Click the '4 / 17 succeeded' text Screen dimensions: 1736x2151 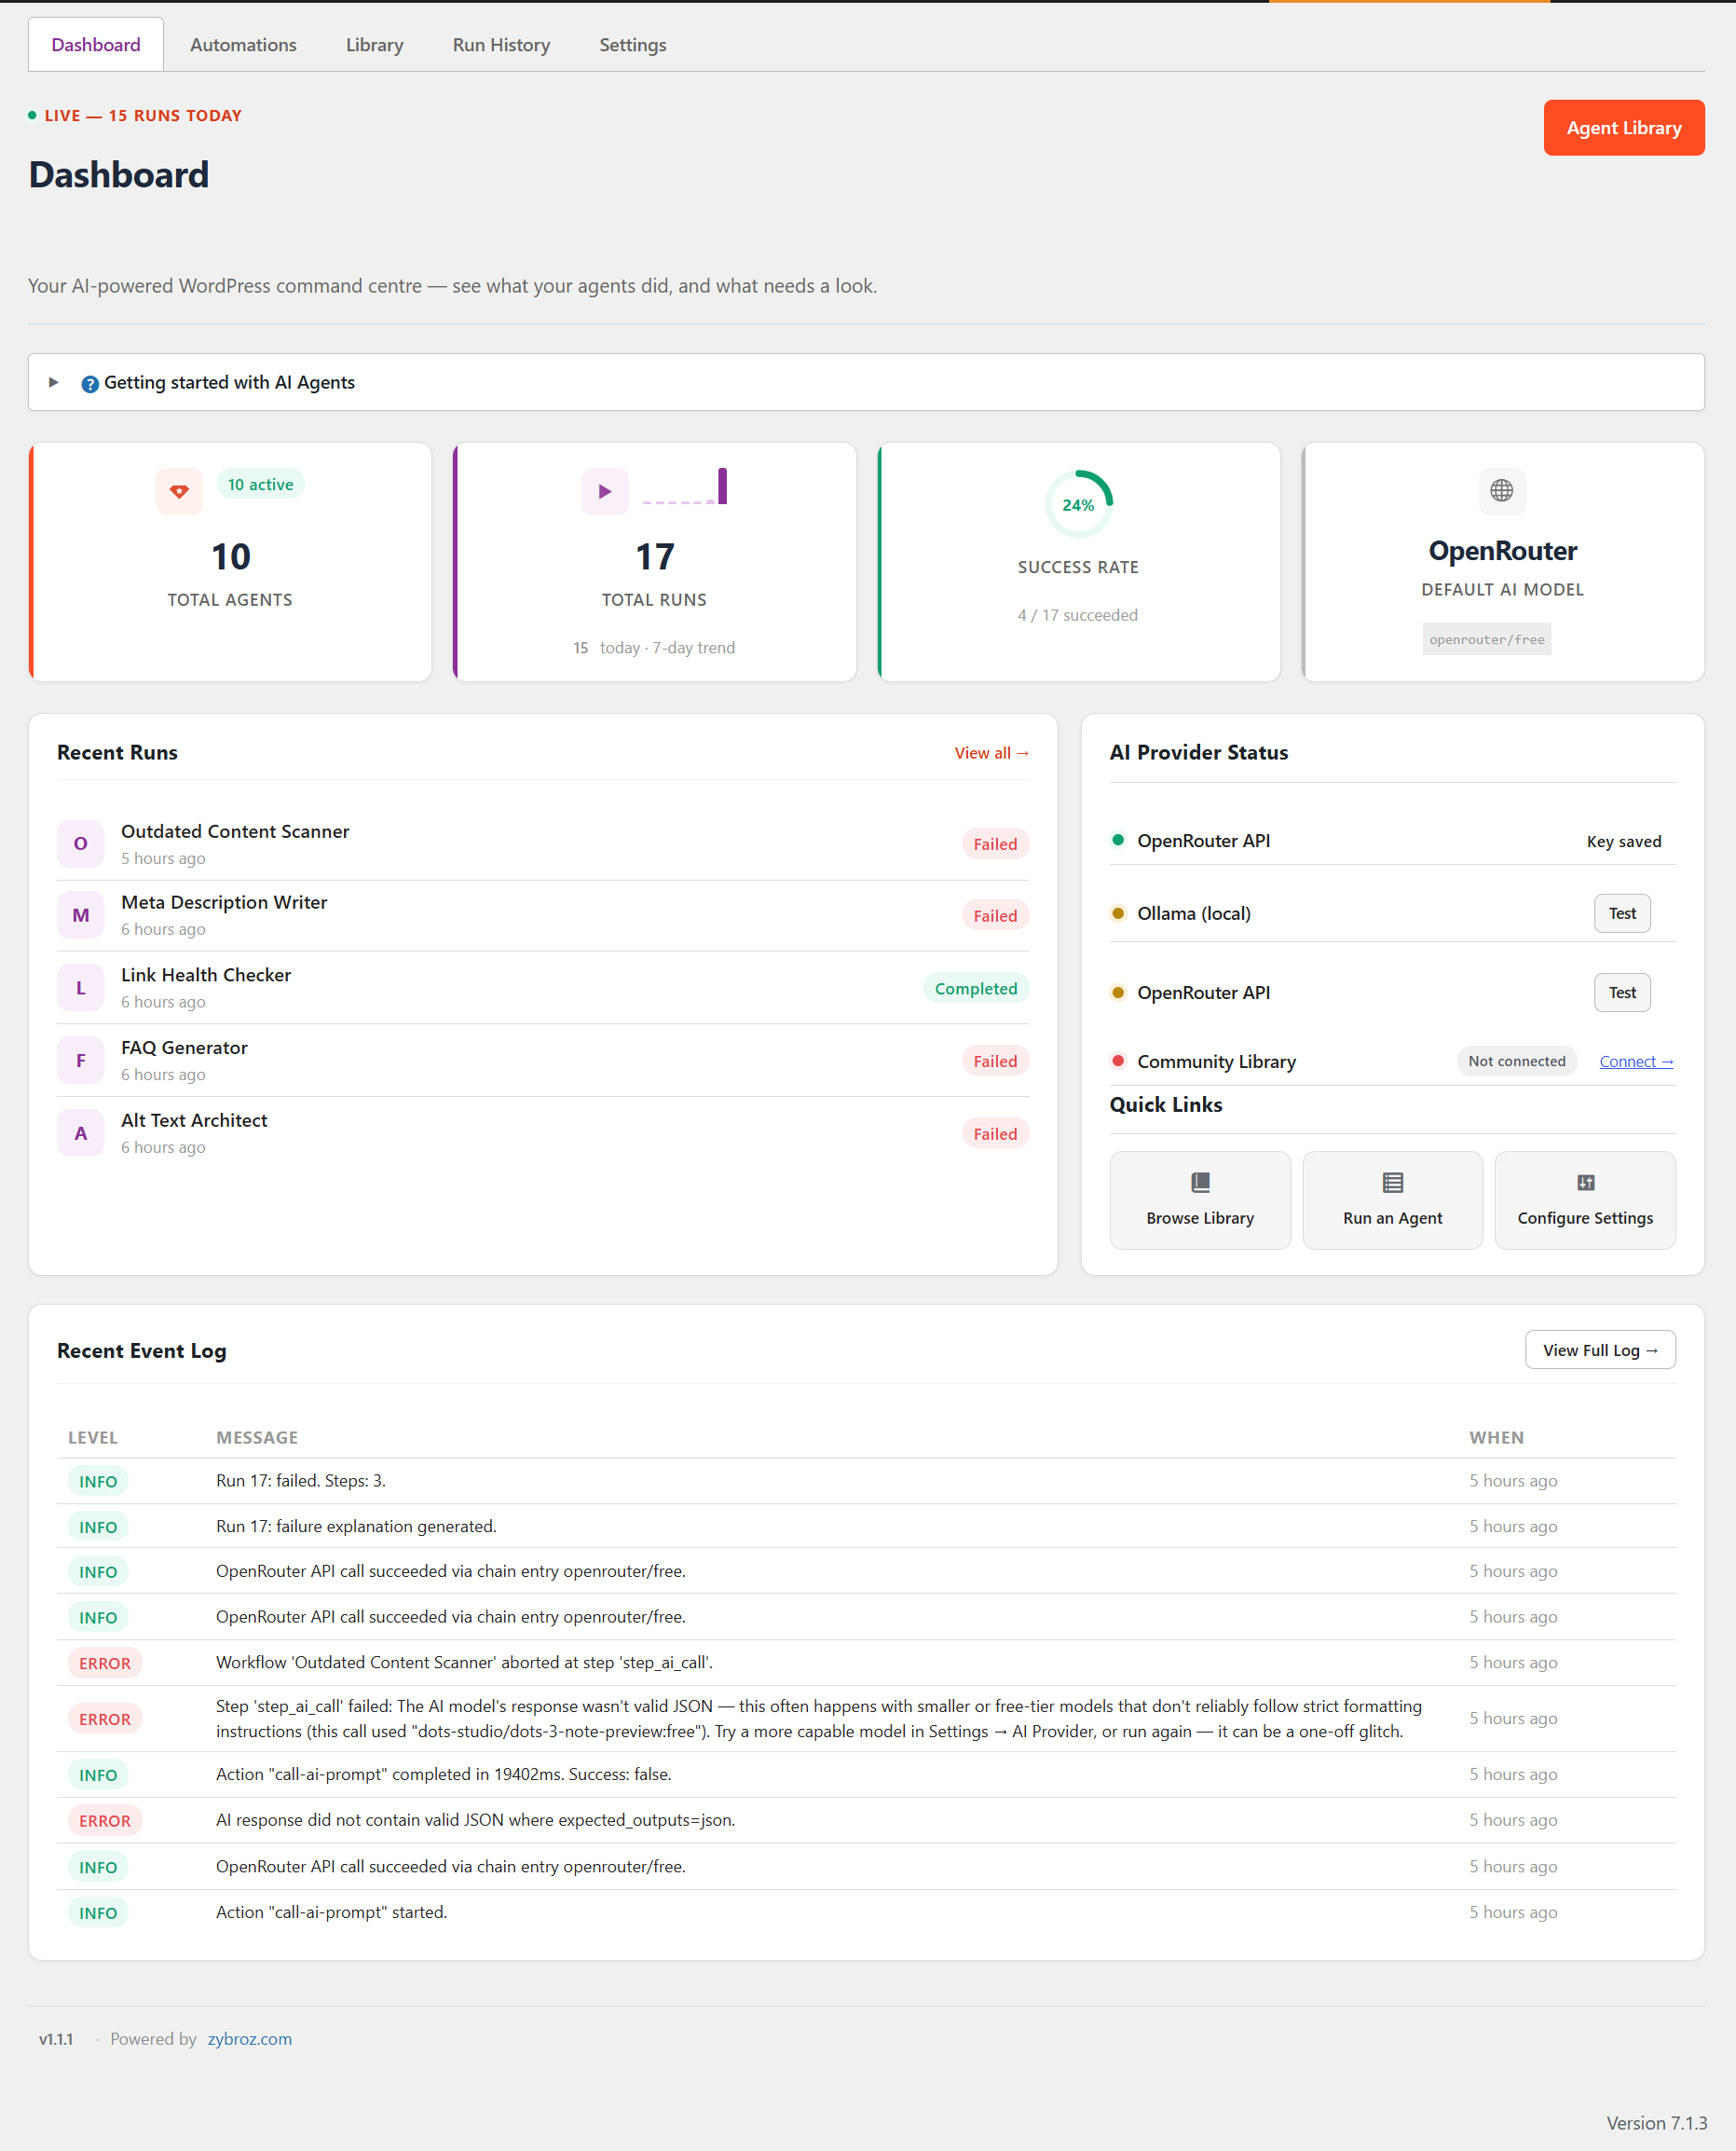pyautogui.click(x=1077, y=615)
